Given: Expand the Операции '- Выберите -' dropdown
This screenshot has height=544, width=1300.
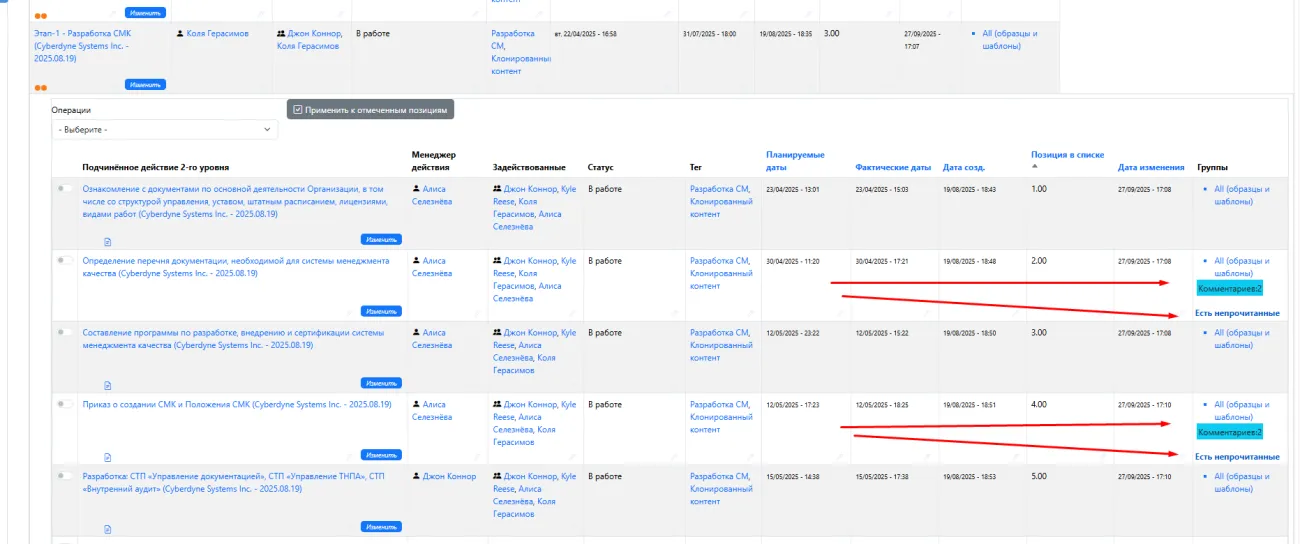Looking at the screenshot, I should tap(165, 130).
